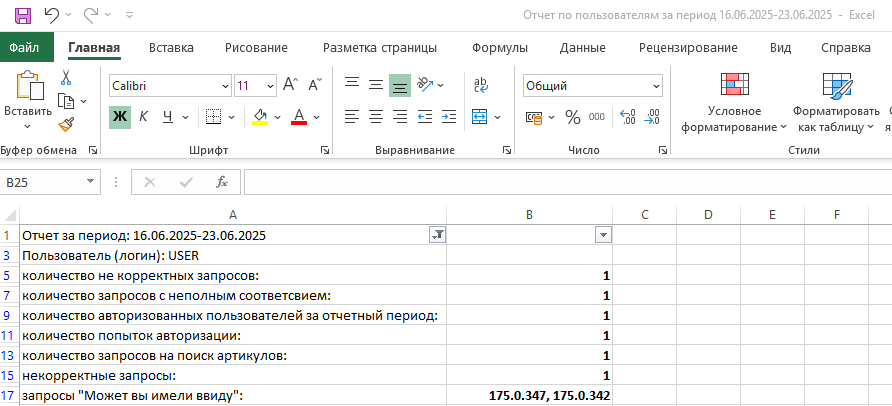
Task: Click the Redo arrow icon
Action: coord(90,15)
